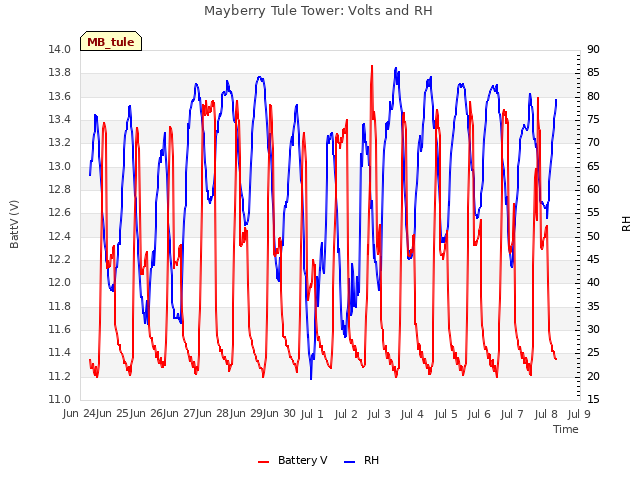
Task: Click the 11.6 left axis tick
Action: pyautogui.click(x=60, y=330)
